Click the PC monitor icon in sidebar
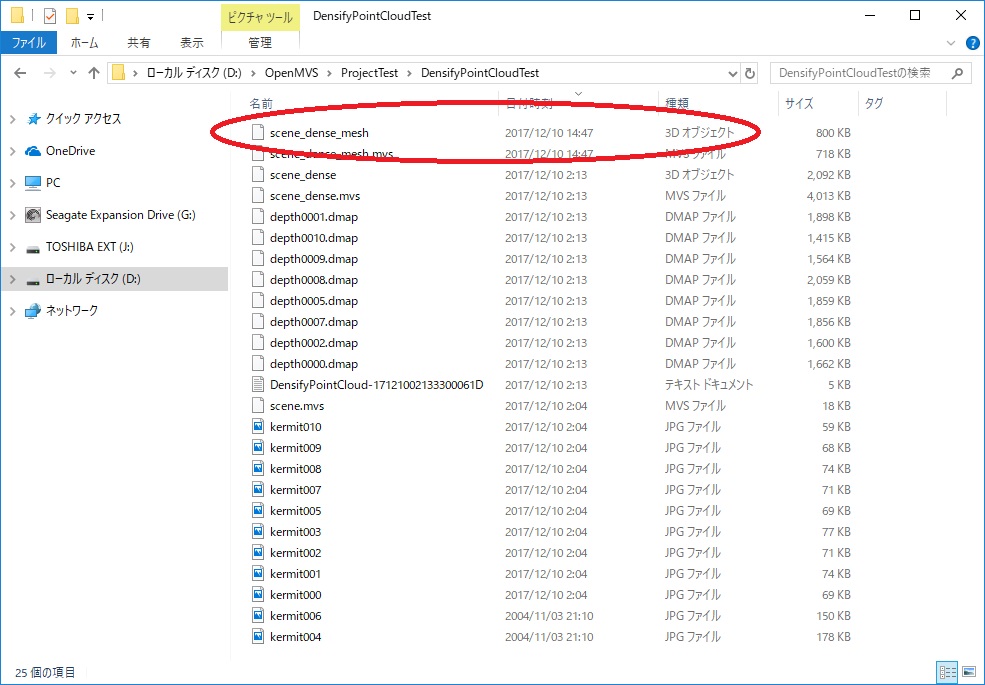 point(33,183)
